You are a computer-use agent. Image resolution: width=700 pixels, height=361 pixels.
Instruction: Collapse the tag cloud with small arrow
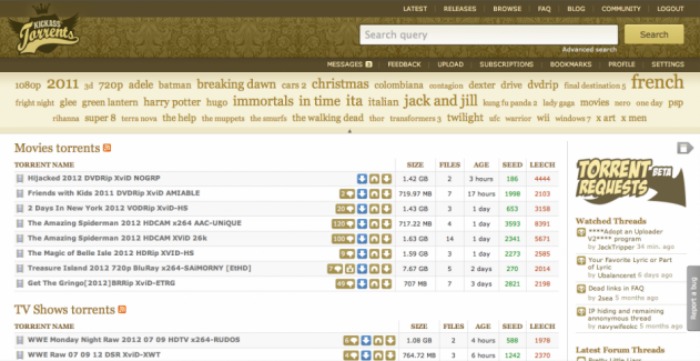[x=350, y=131]
